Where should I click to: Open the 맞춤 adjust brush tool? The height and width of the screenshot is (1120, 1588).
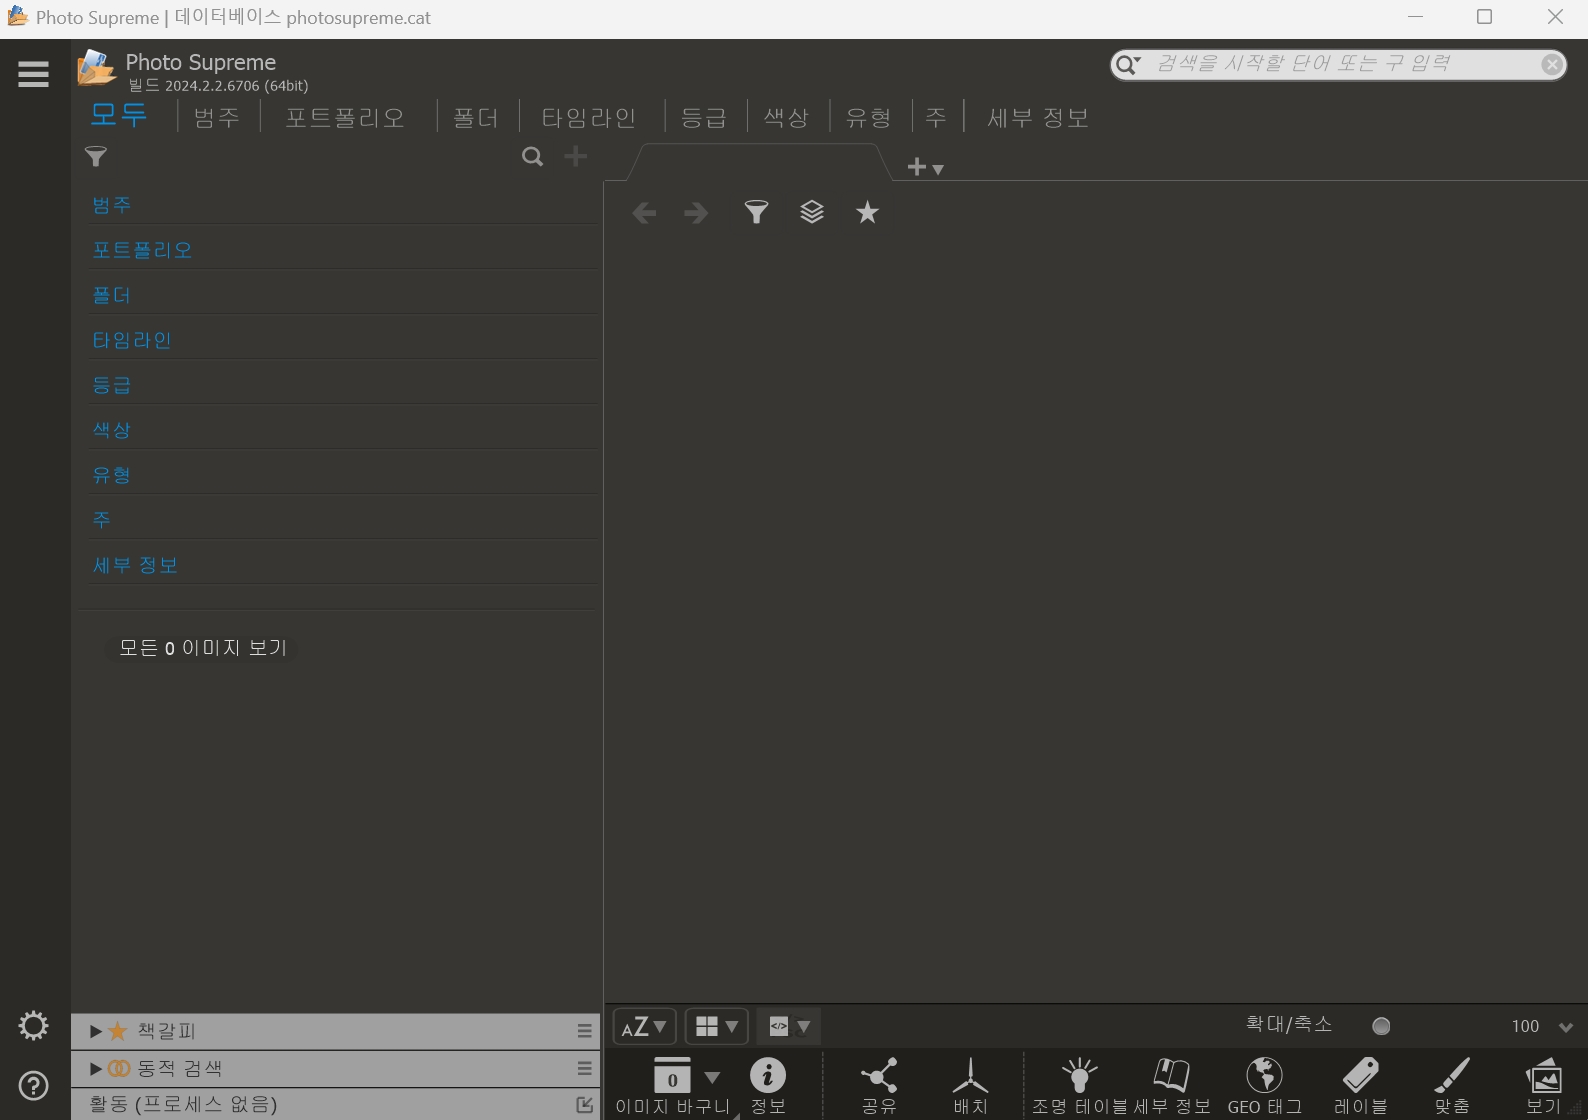1451,1085
